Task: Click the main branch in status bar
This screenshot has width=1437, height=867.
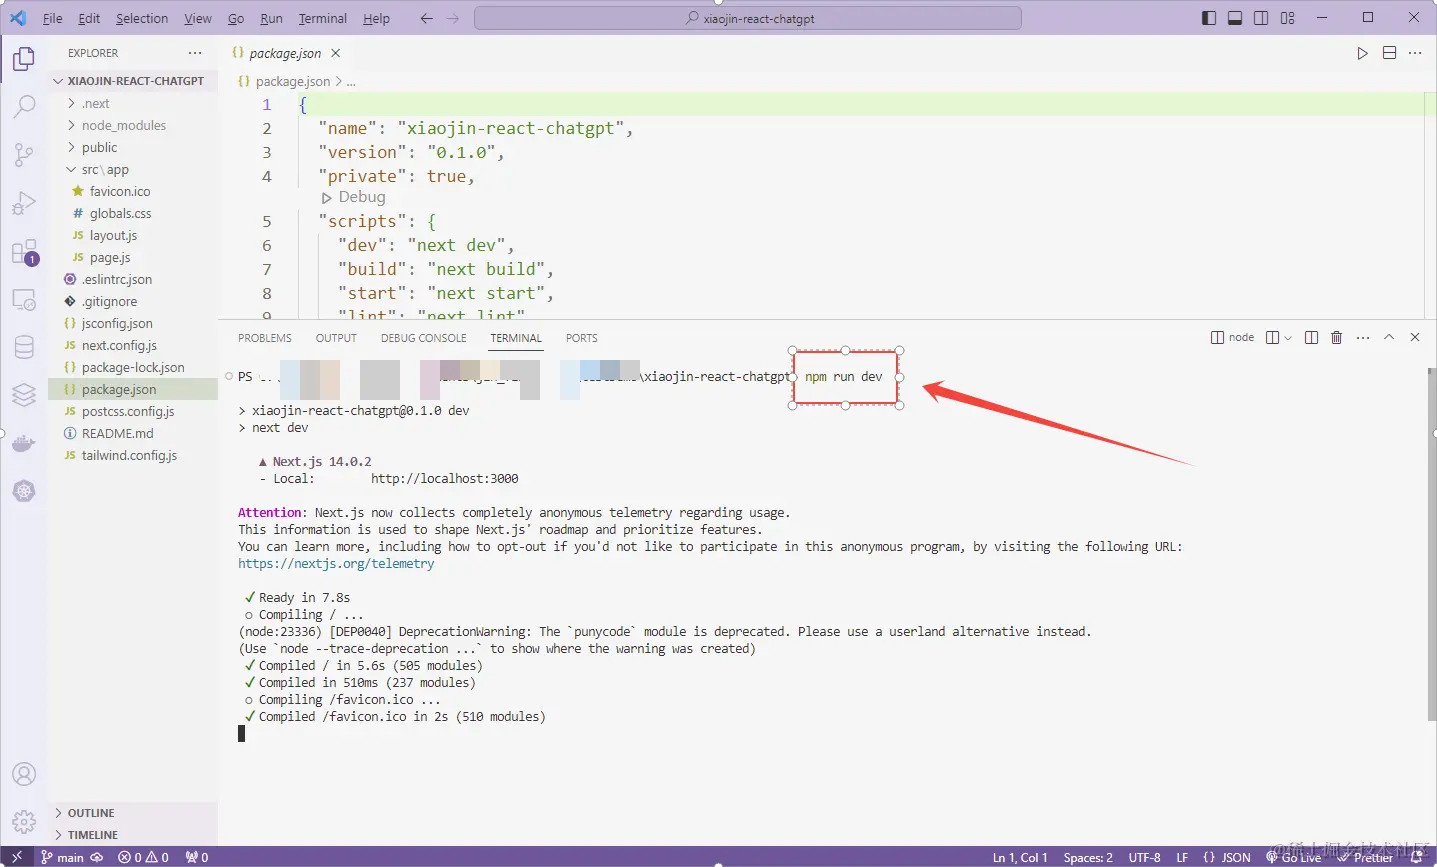Action: click(62, 857)
